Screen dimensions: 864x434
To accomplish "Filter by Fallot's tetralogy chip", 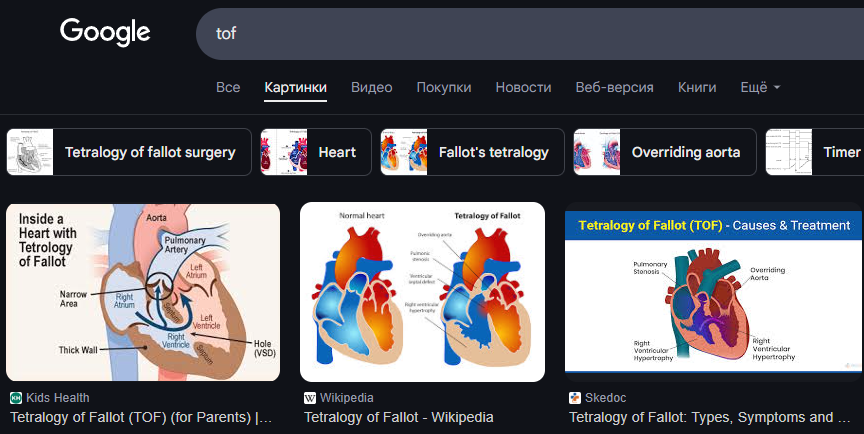I will tap(470, 152).
